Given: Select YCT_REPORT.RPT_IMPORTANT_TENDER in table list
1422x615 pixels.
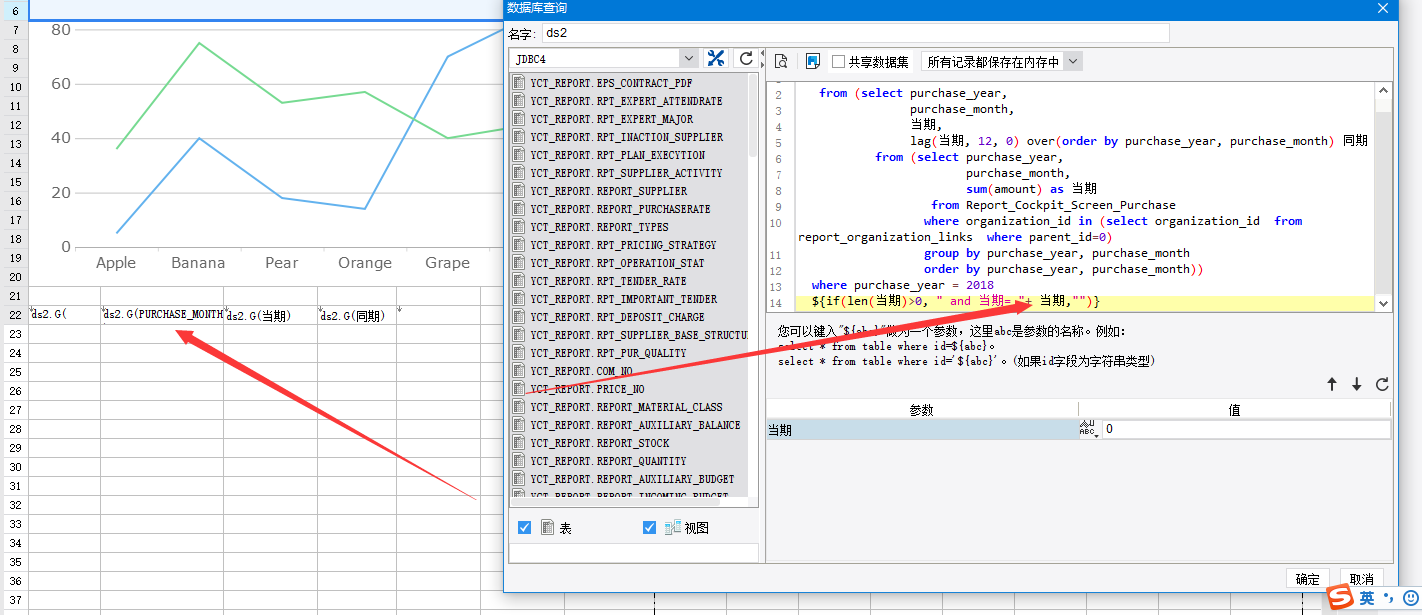Looking at the screenshot, I should (624, 299).
